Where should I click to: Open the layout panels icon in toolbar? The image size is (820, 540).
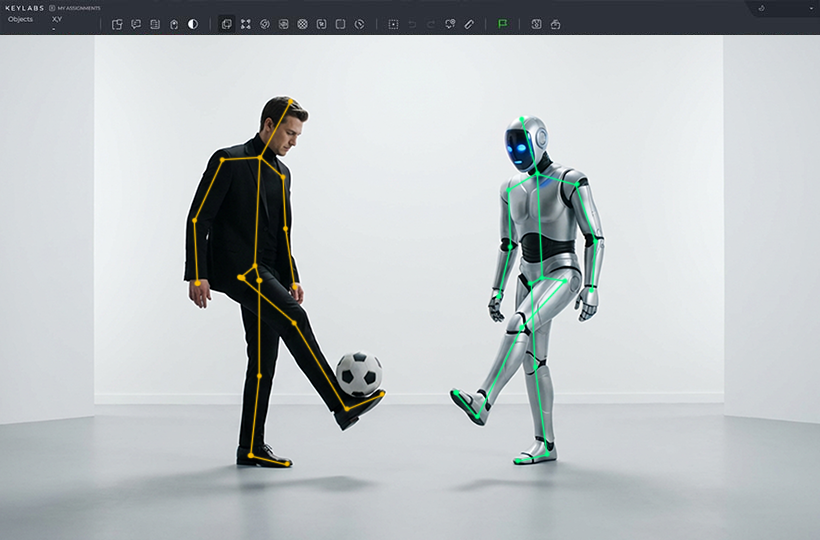click(117, 24)
